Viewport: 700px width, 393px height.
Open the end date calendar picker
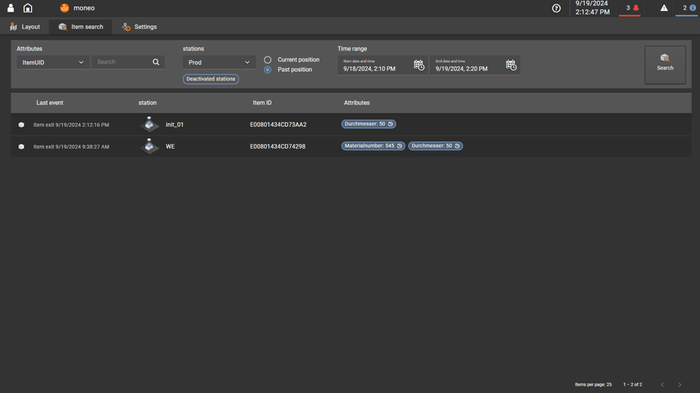[511, 65]
